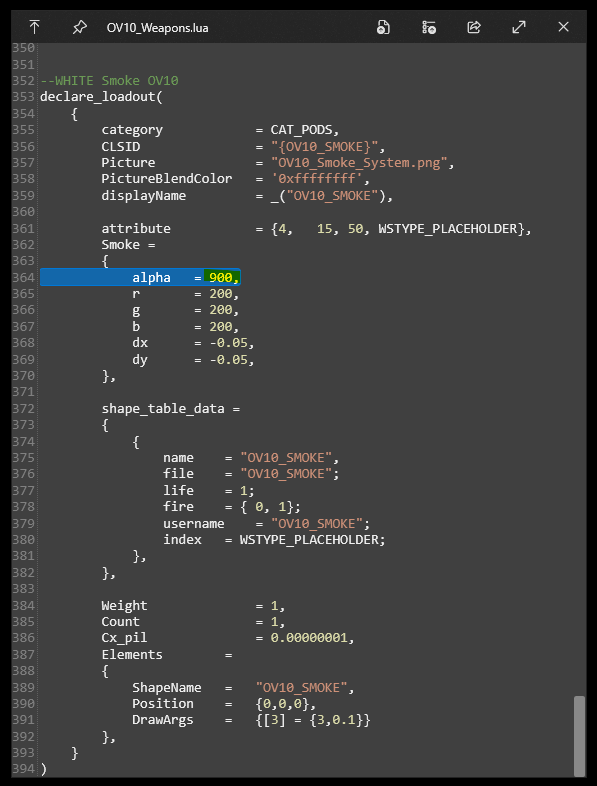
Task: Expand preview with the diagonal arrows icon
Action: click(519, 27)
